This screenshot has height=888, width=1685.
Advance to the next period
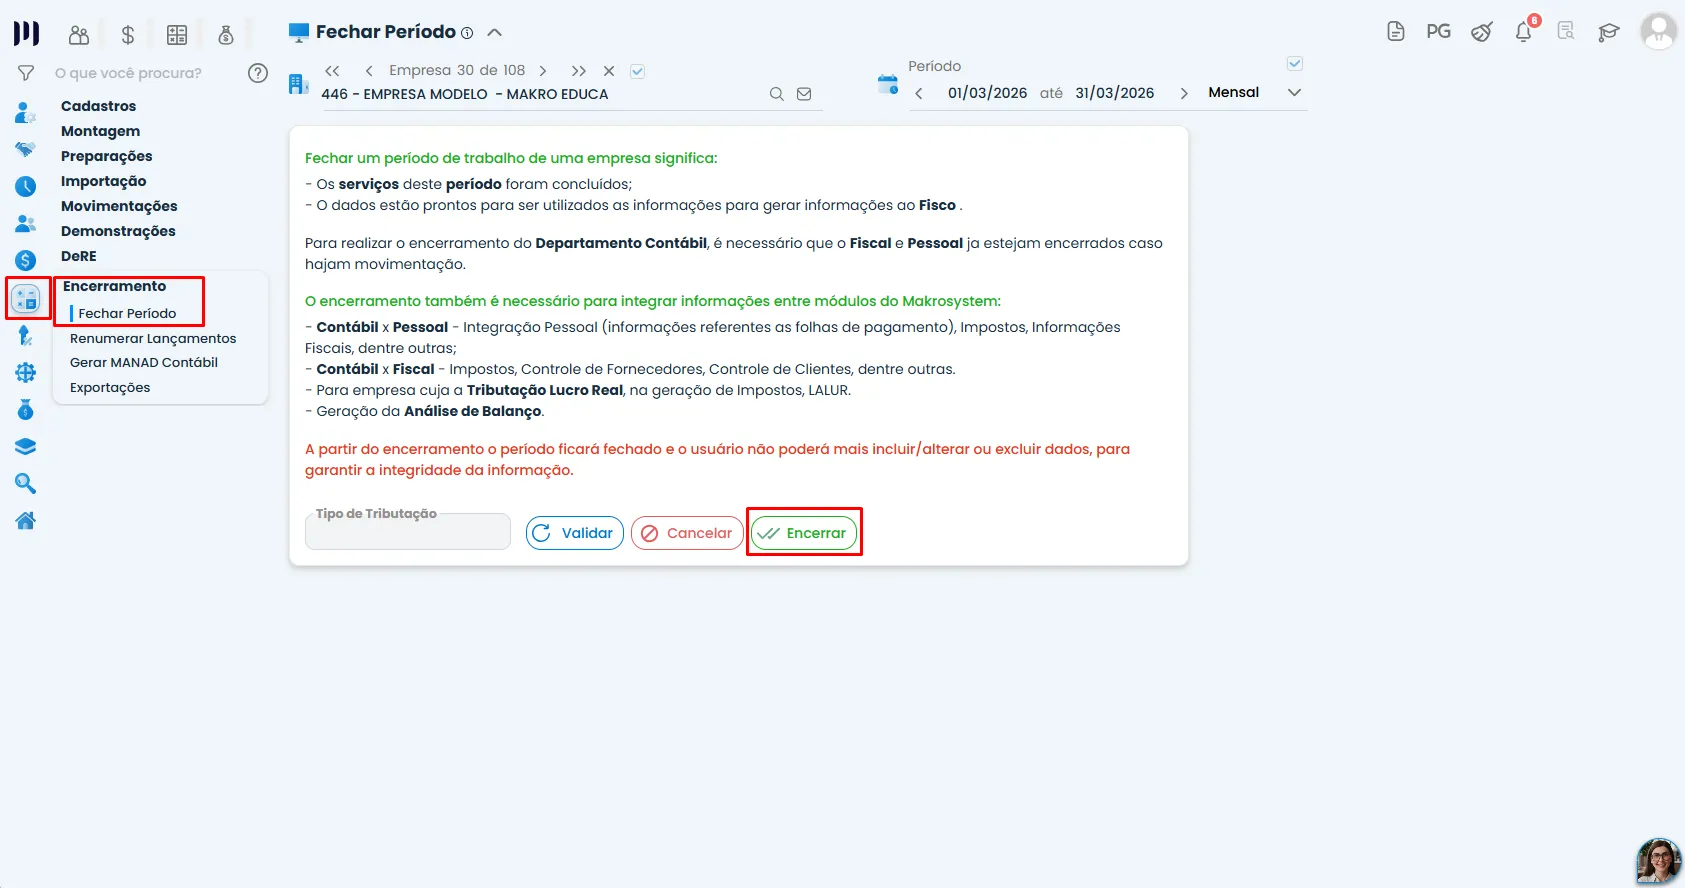(1184, 93)
